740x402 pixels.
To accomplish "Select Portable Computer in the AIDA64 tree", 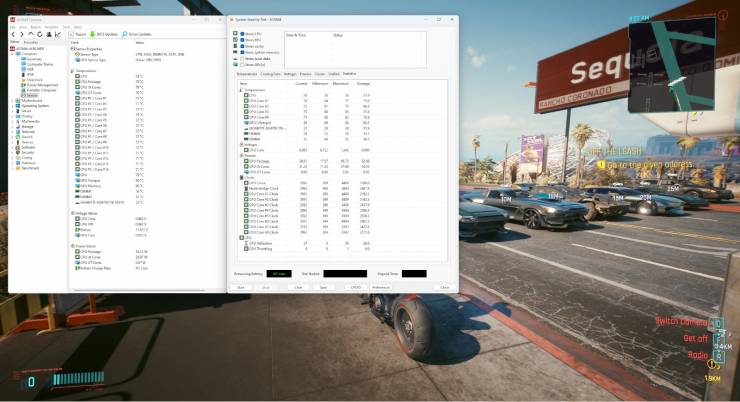I will tap(39, 90).
